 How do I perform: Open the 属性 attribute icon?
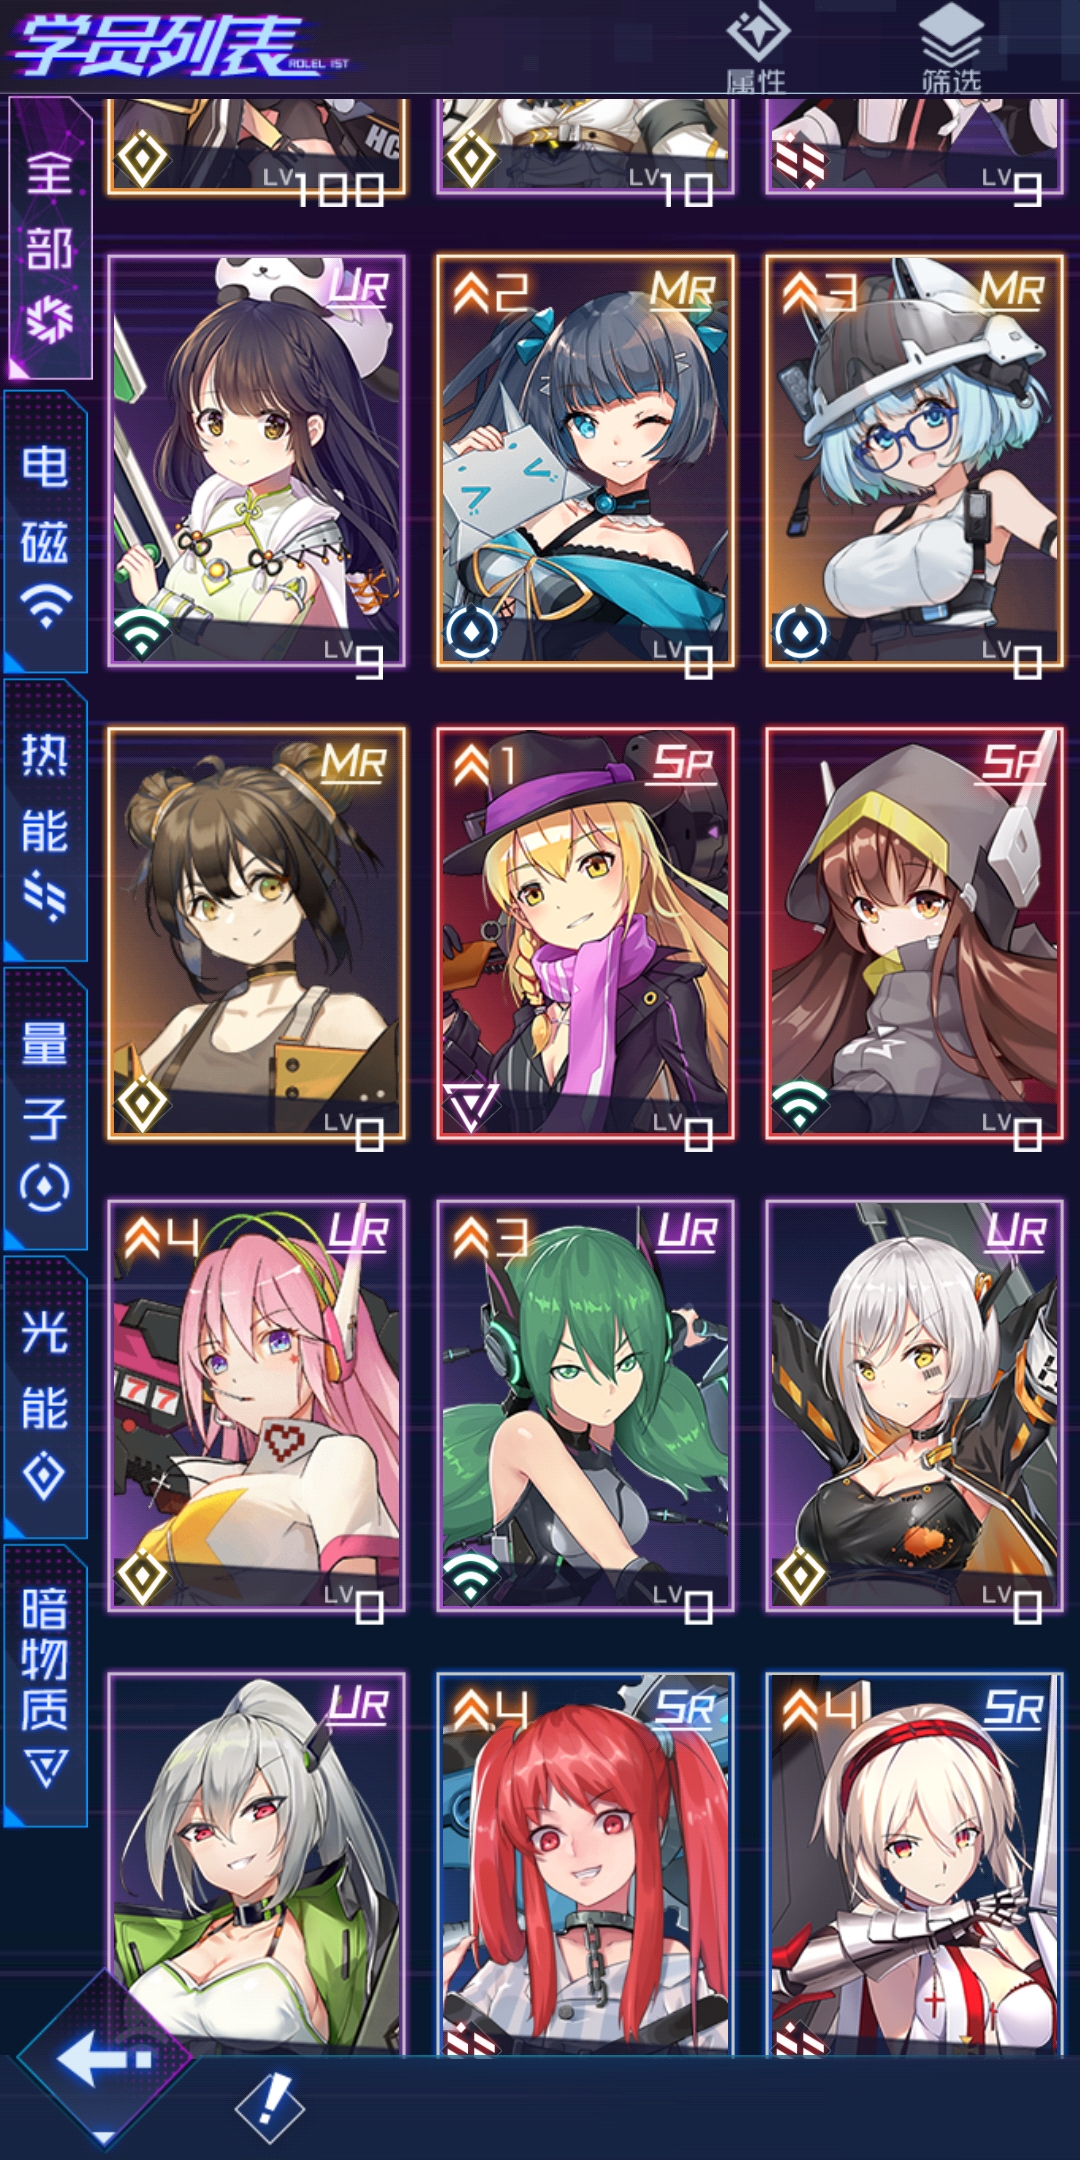[757, 48]
